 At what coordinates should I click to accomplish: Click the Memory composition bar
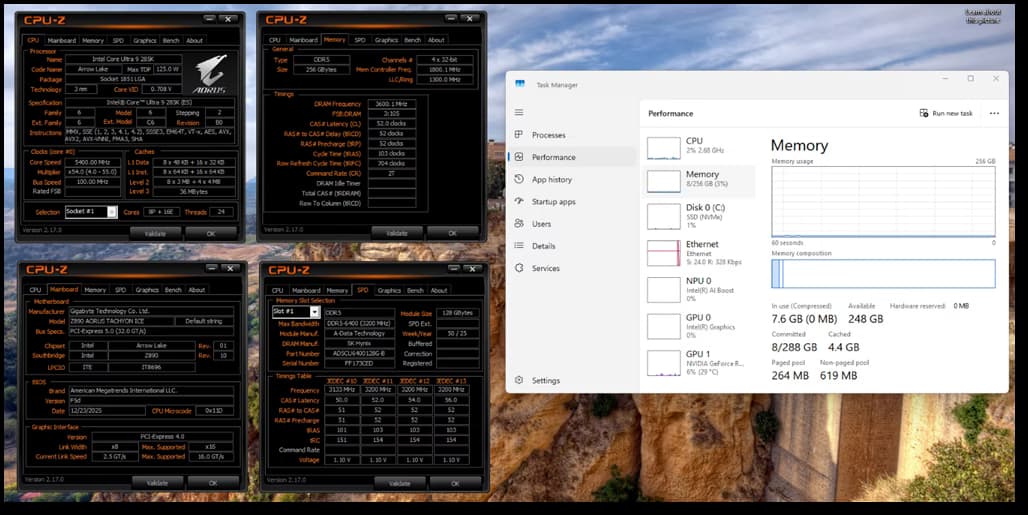pyautogui.click(x=883, y=273)
